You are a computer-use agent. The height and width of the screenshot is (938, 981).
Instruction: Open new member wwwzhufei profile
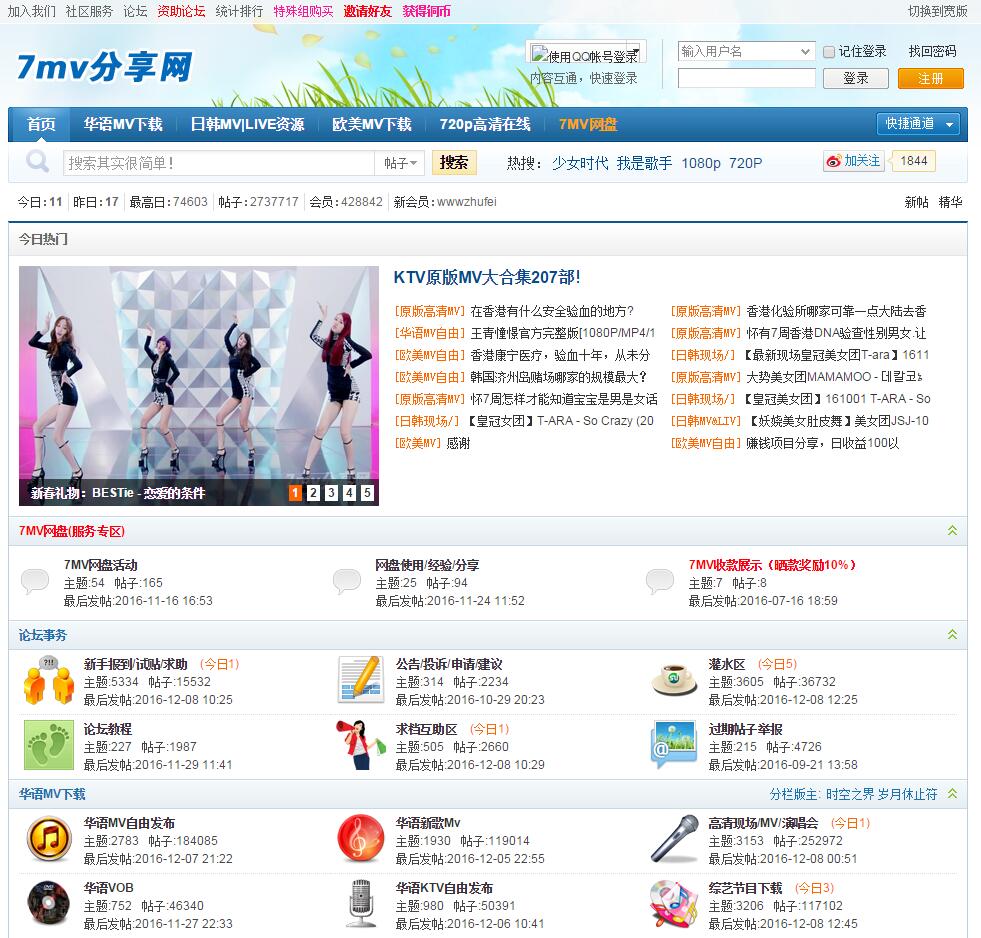pos(467,201)
